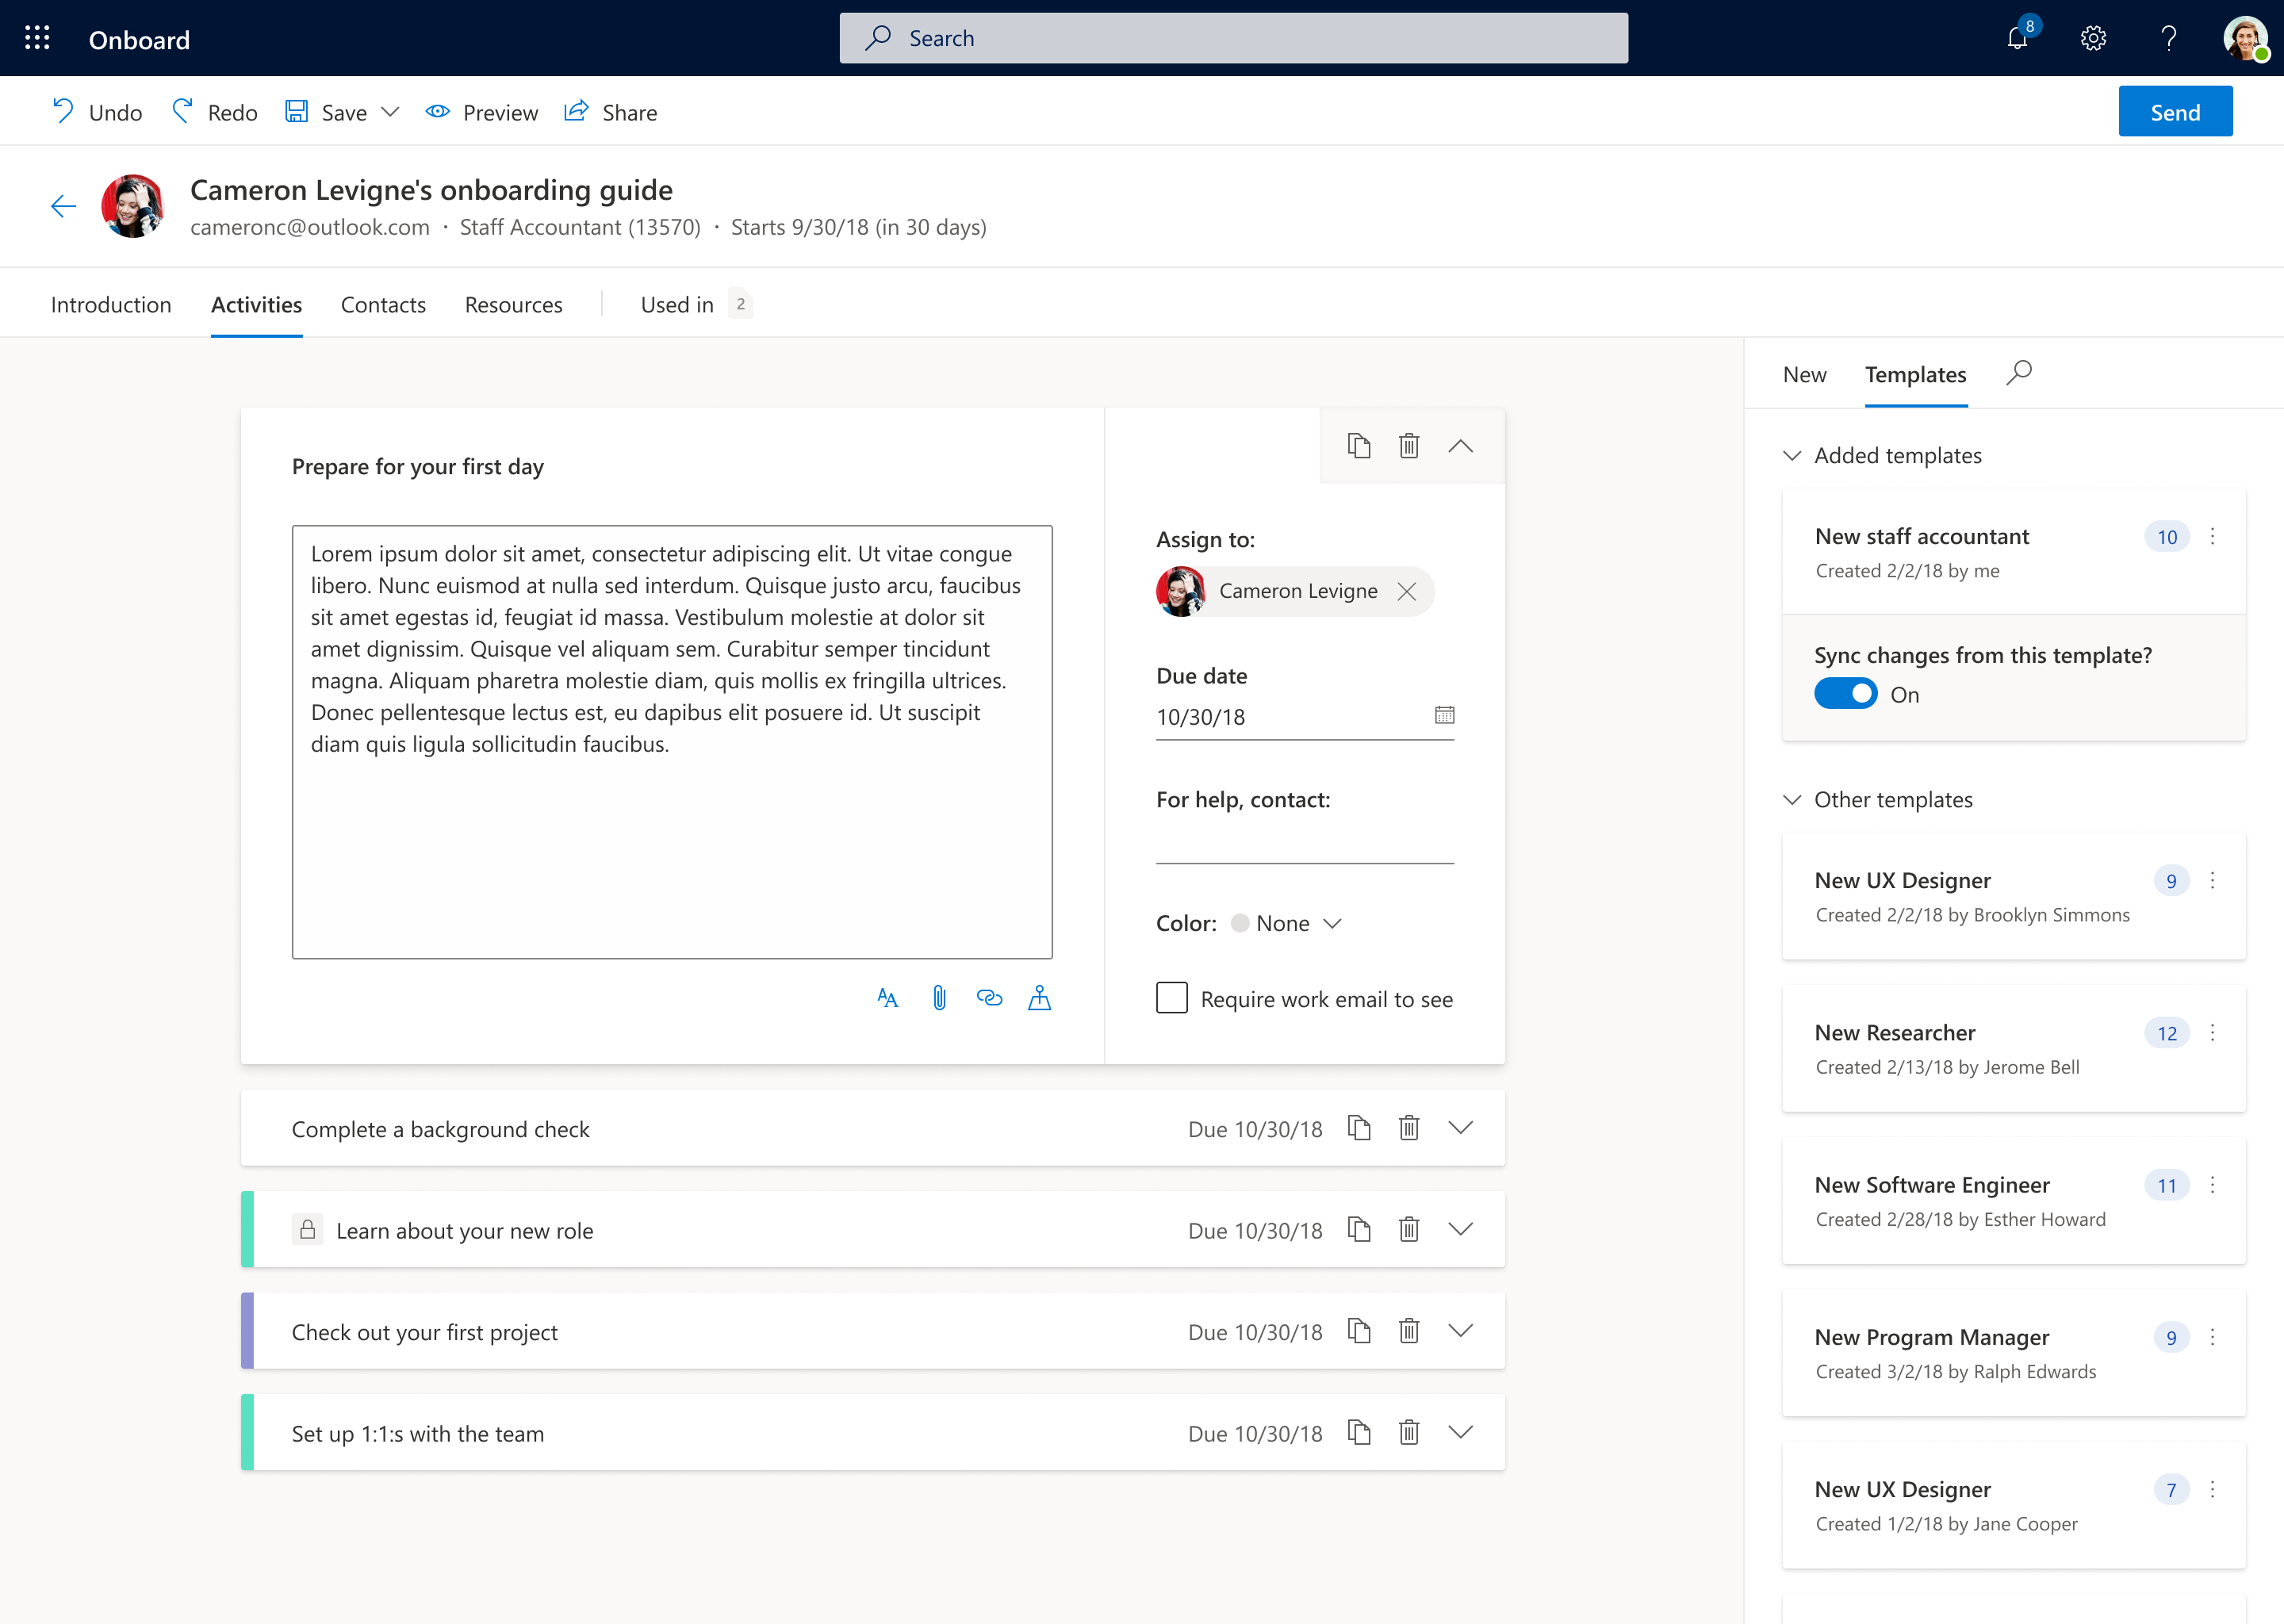Open the app launcher grid icon

pos(37,38)
